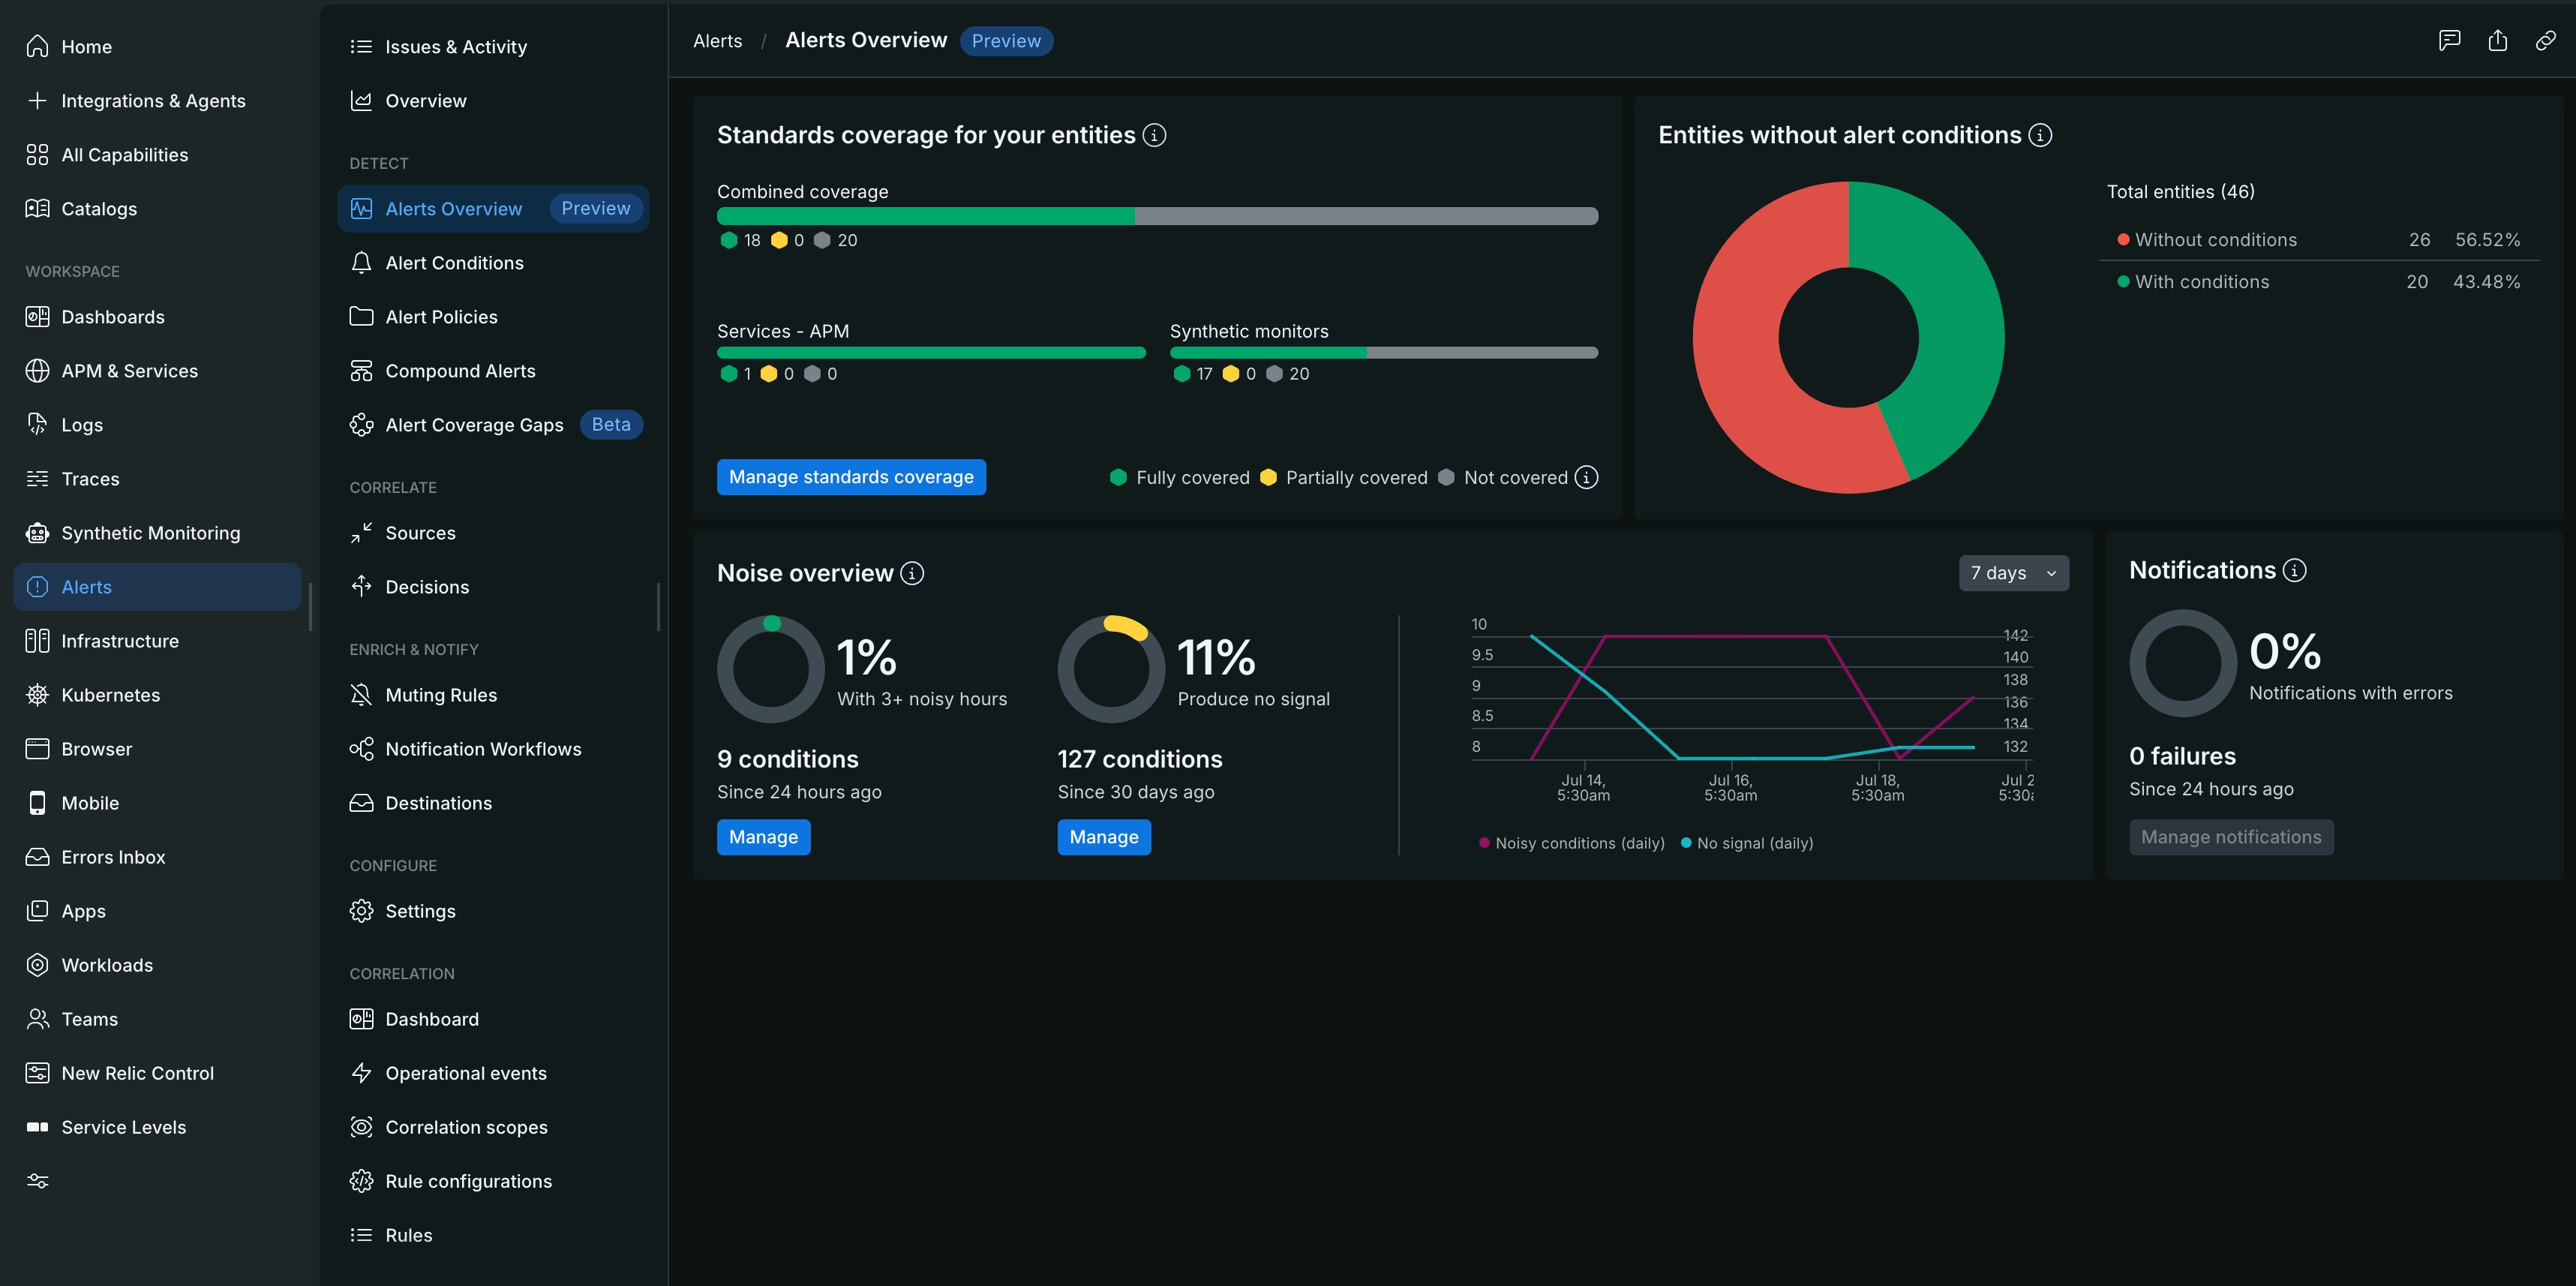Open Service Levels in sidebar
Image resolution: width=2576 pixels, height=1286 pixels.
pyautogui.click(x=157, y=1126)
